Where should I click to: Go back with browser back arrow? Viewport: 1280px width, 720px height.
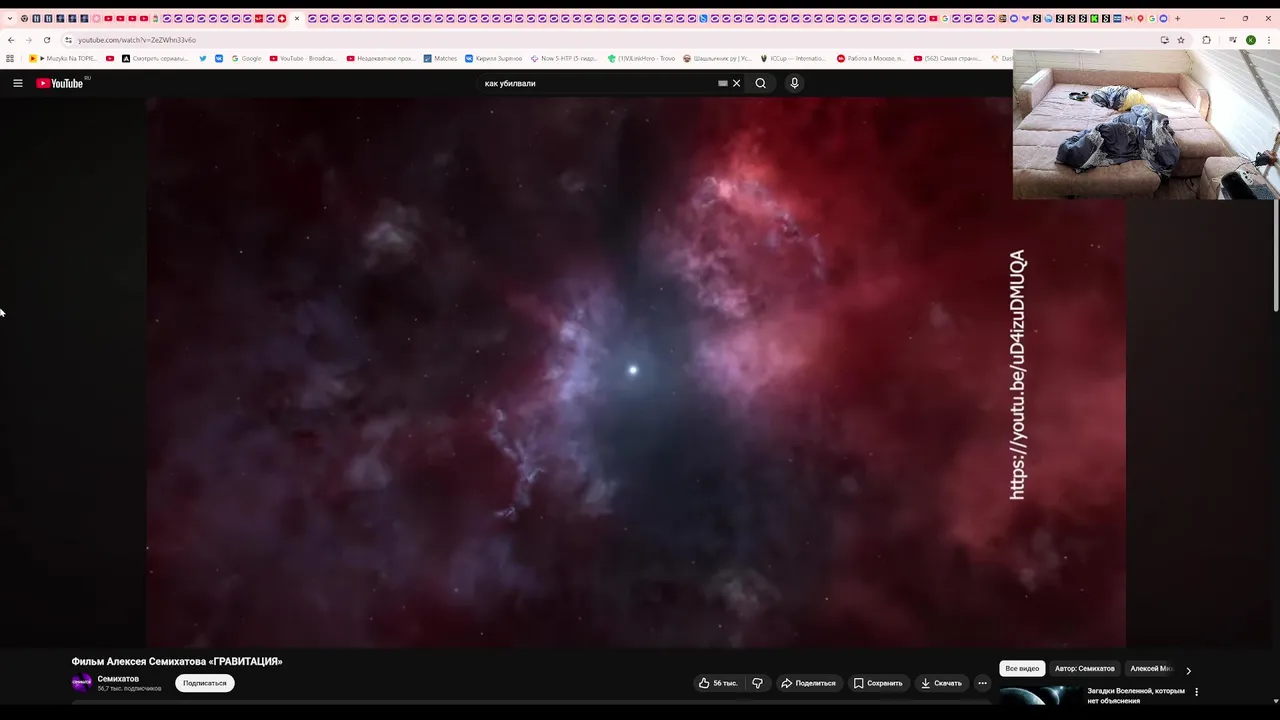pos(10,40)
